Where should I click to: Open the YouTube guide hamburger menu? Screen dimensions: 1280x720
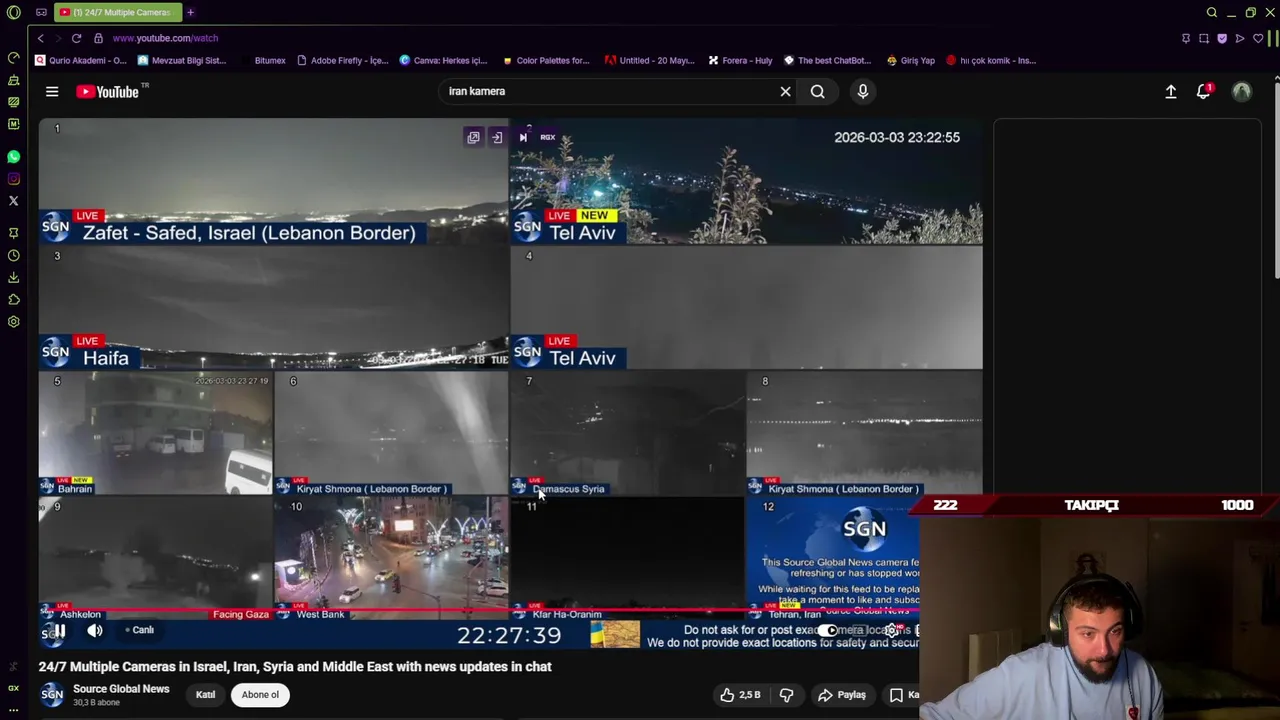tap(52, 92)
